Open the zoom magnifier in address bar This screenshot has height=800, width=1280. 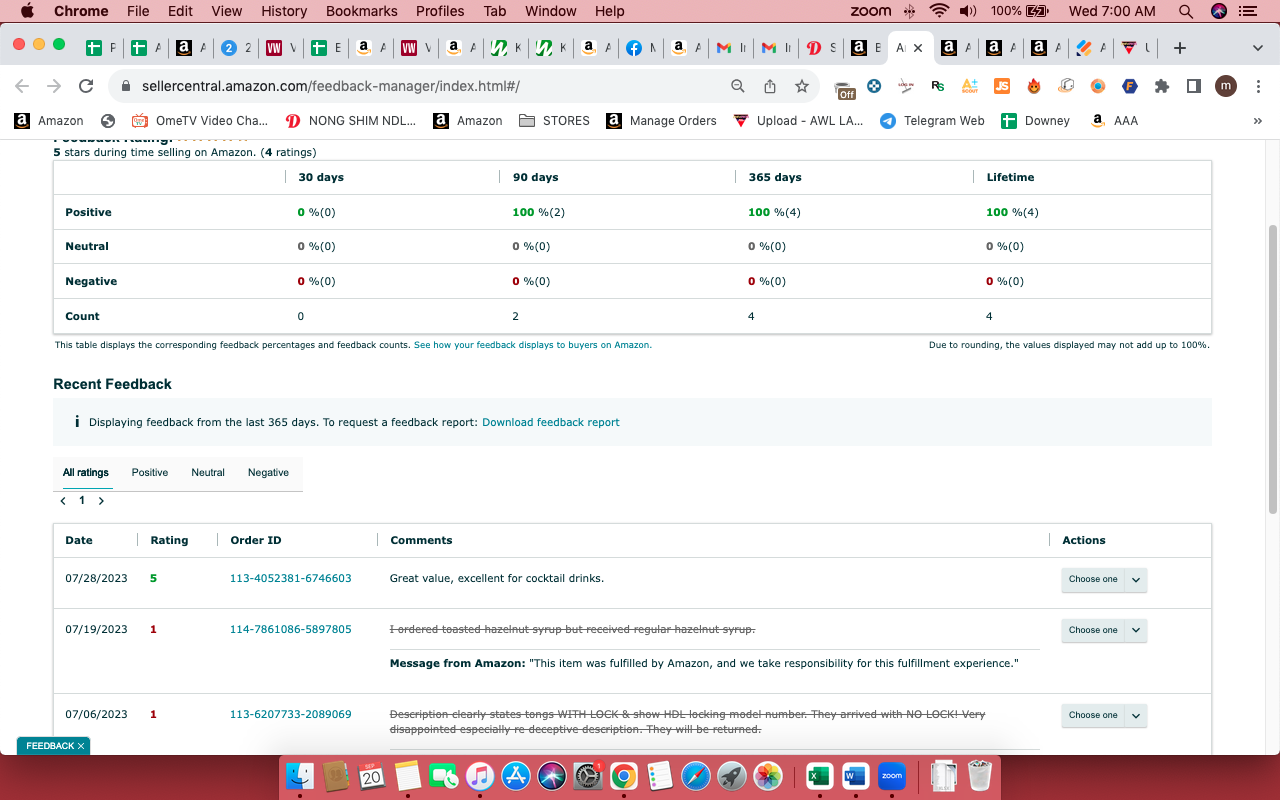(x=738, y=86)
